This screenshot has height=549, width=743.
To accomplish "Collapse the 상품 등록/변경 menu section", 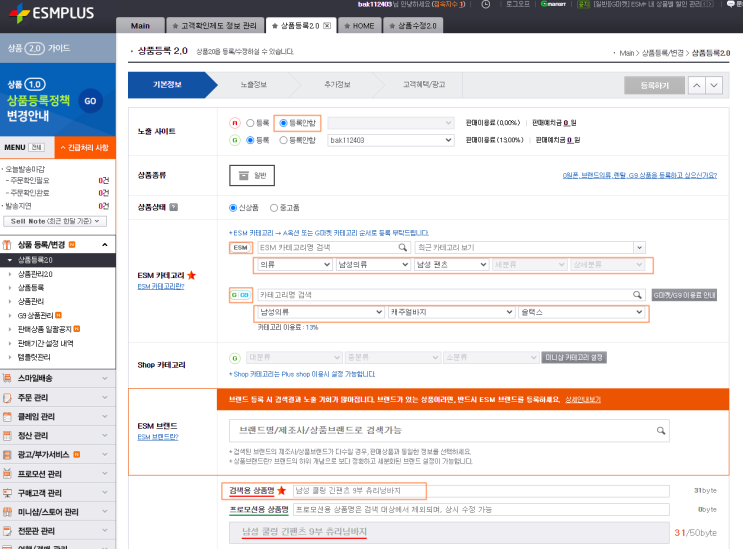I will tap(105, 245).
